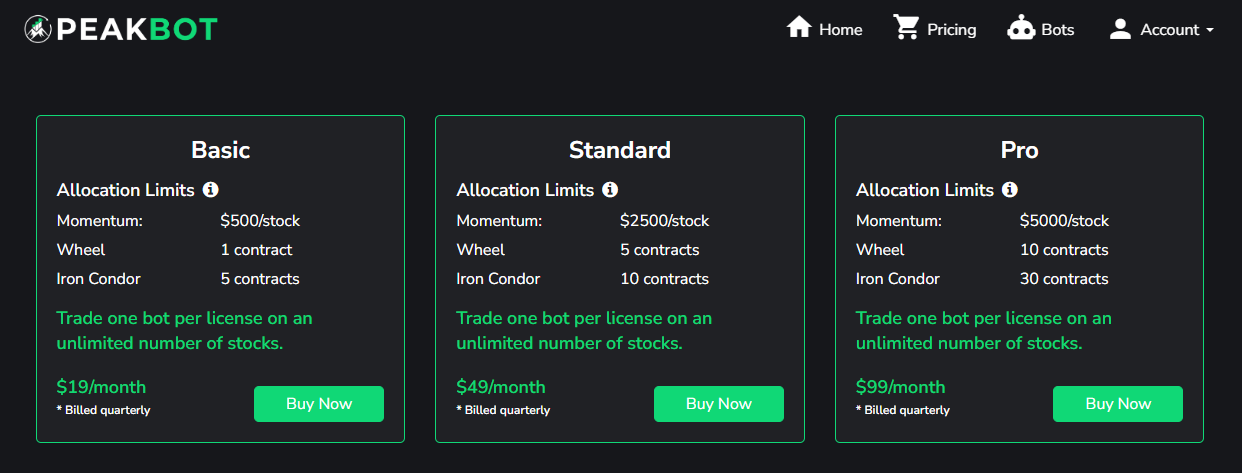This screenshot has width=1242, height=473.
Task: Click the PEAKBOT brand text
Action: pyautogui.click(x=137, y=30)
